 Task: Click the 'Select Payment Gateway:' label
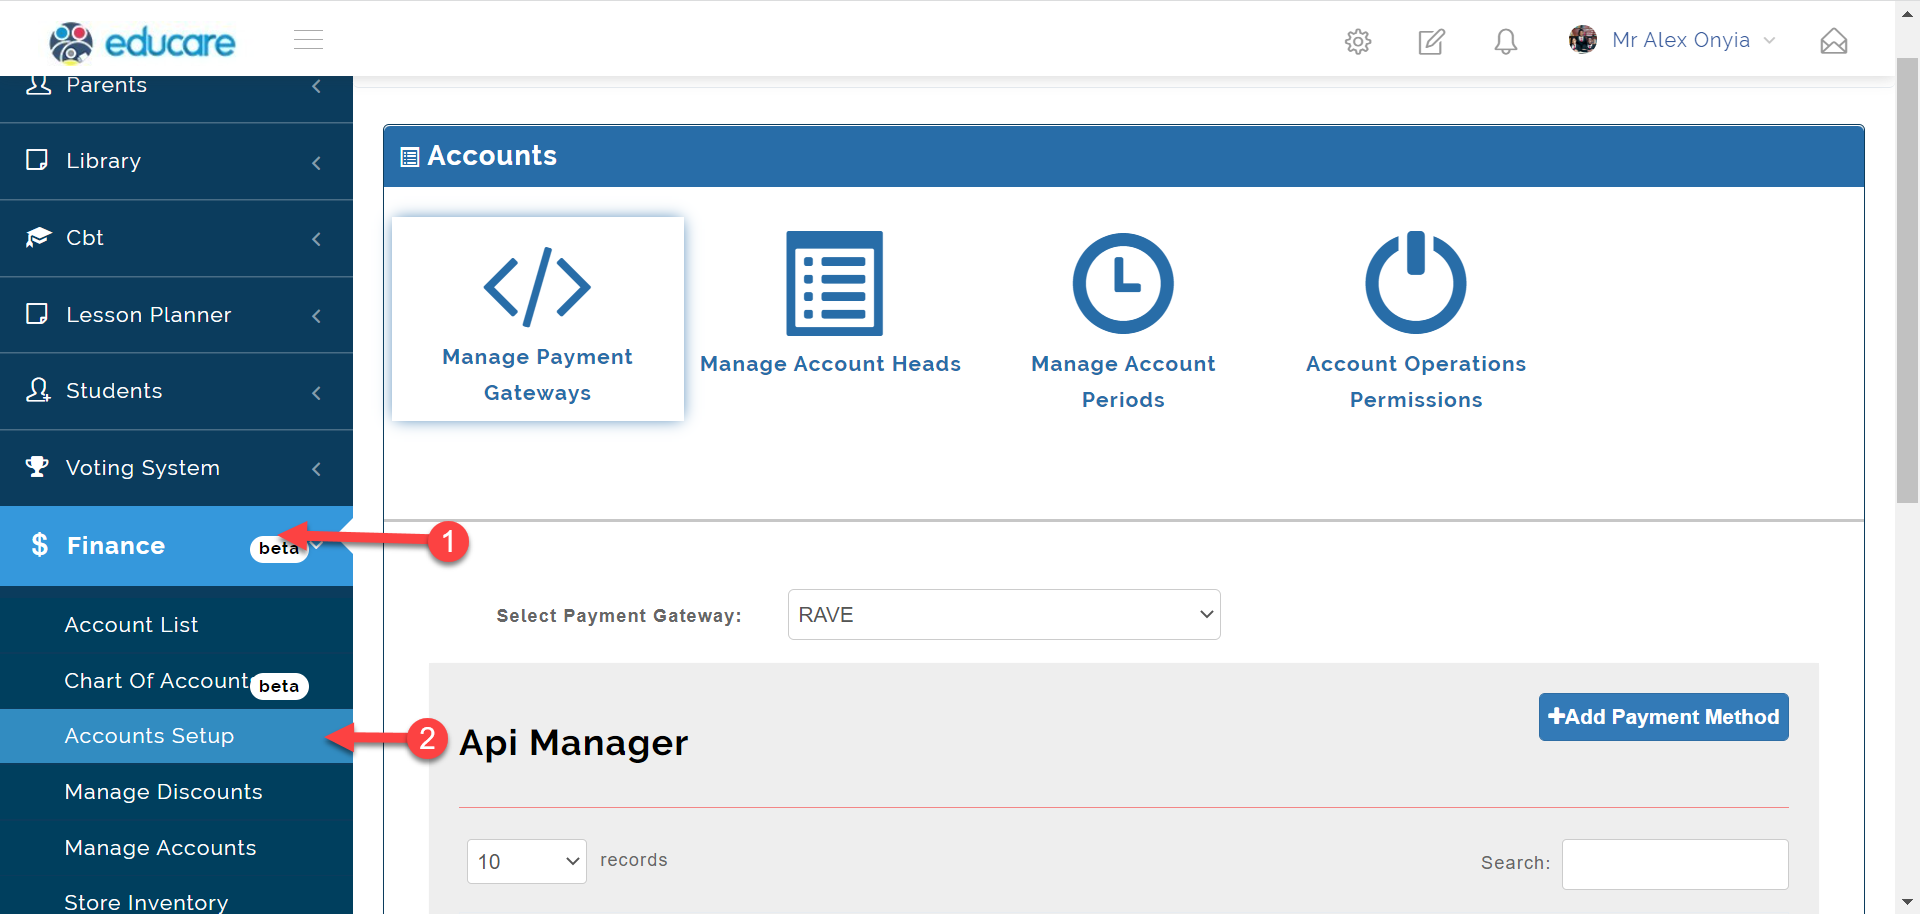[x=619, y=616]
